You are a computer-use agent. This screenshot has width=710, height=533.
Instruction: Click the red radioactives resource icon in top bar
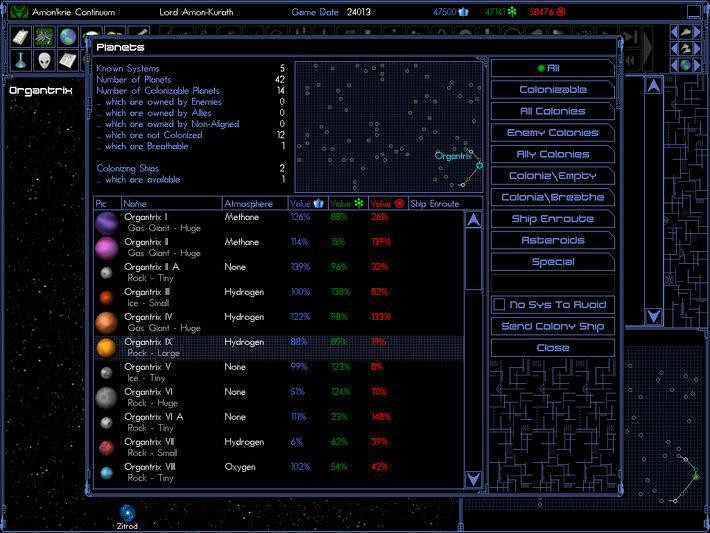(561, 12)
